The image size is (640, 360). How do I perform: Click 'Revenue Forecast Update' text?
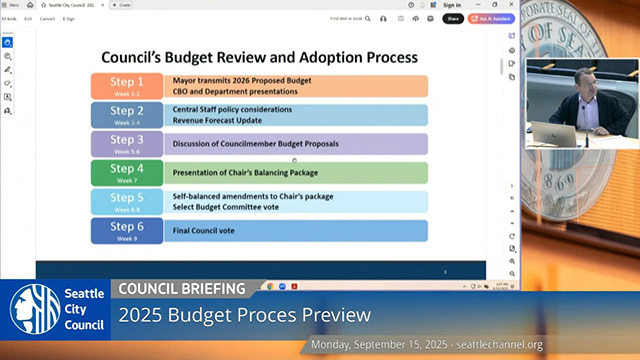217,120
